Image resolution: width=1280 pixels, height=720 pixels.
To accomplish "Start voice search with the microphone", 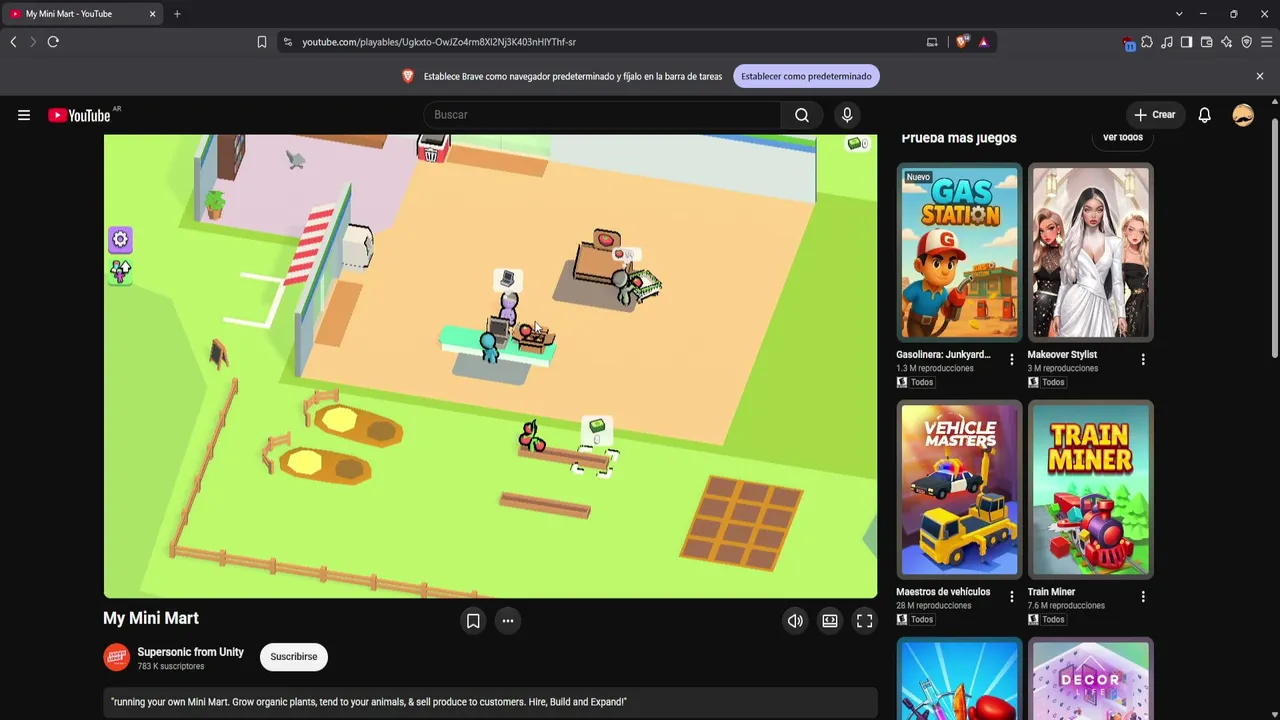I will (x=847, y=115).
